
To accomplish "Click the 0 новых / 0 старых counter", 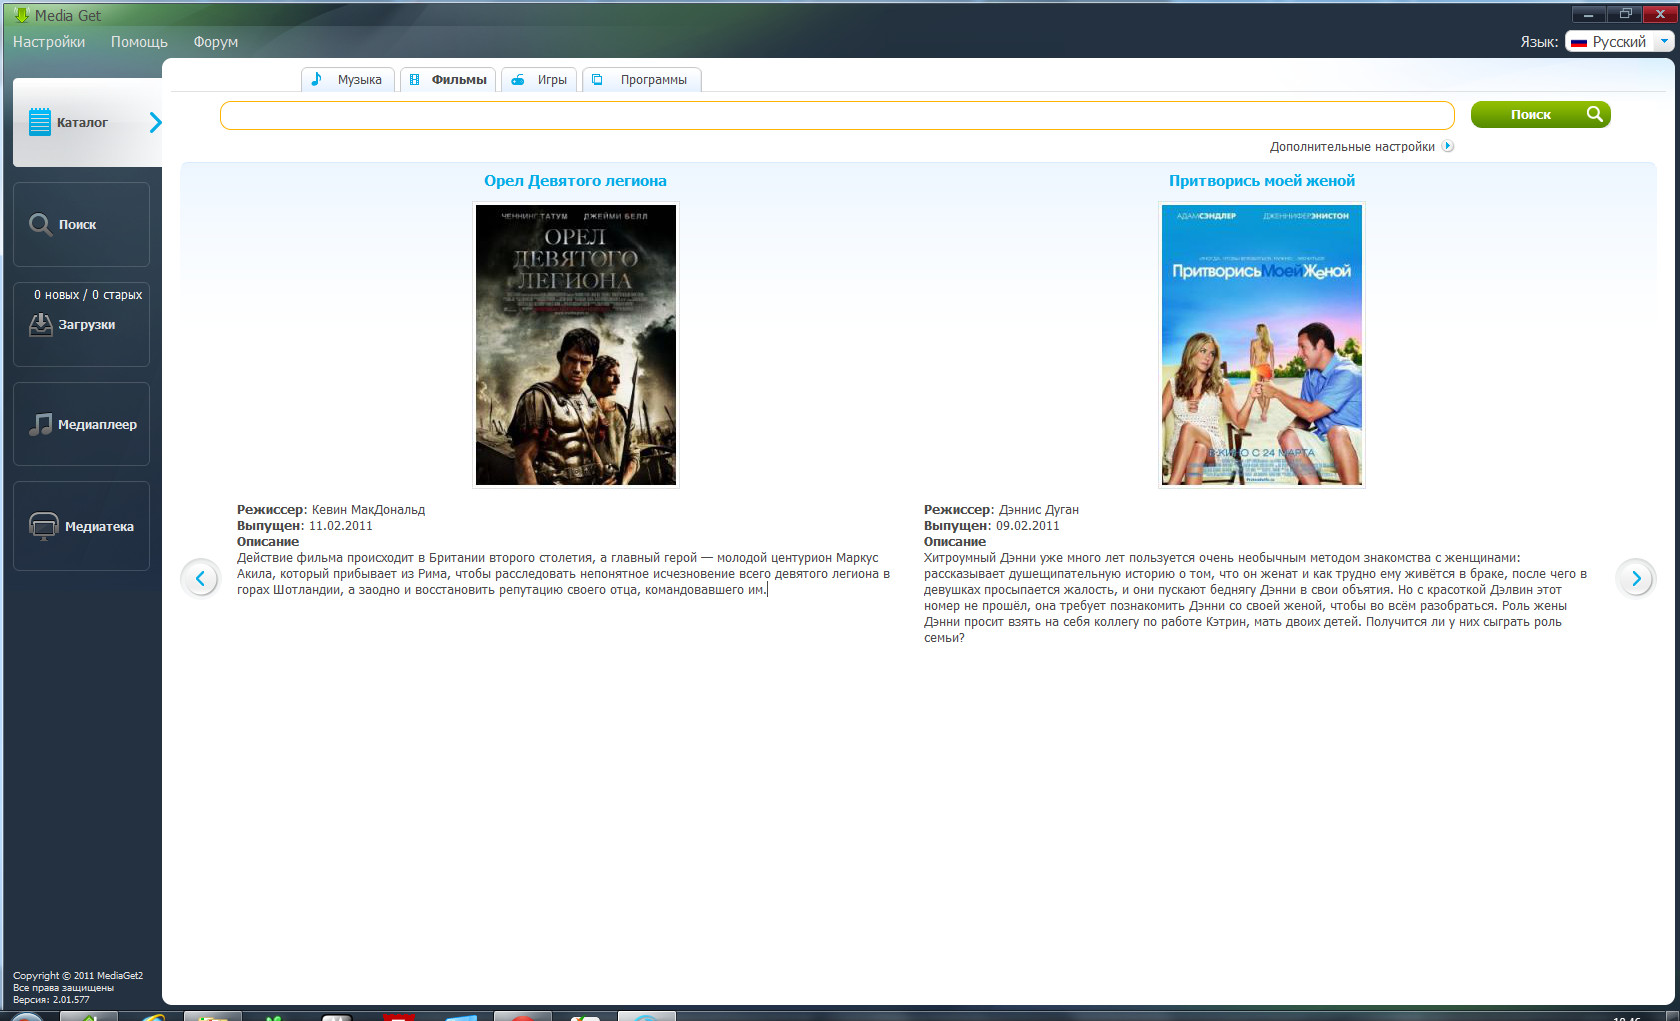I will (x=88, y=295).
